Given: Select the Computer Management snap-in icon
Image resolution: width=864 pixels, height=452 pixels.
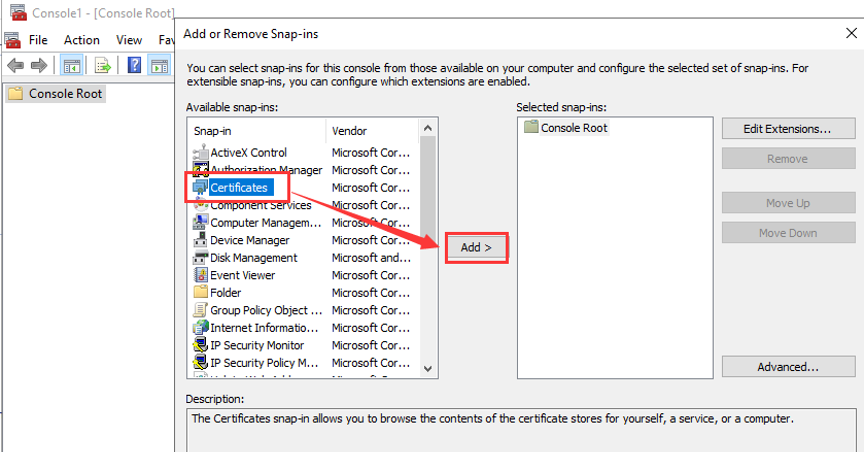Looking at the screenshot, I should coord(201,223).
